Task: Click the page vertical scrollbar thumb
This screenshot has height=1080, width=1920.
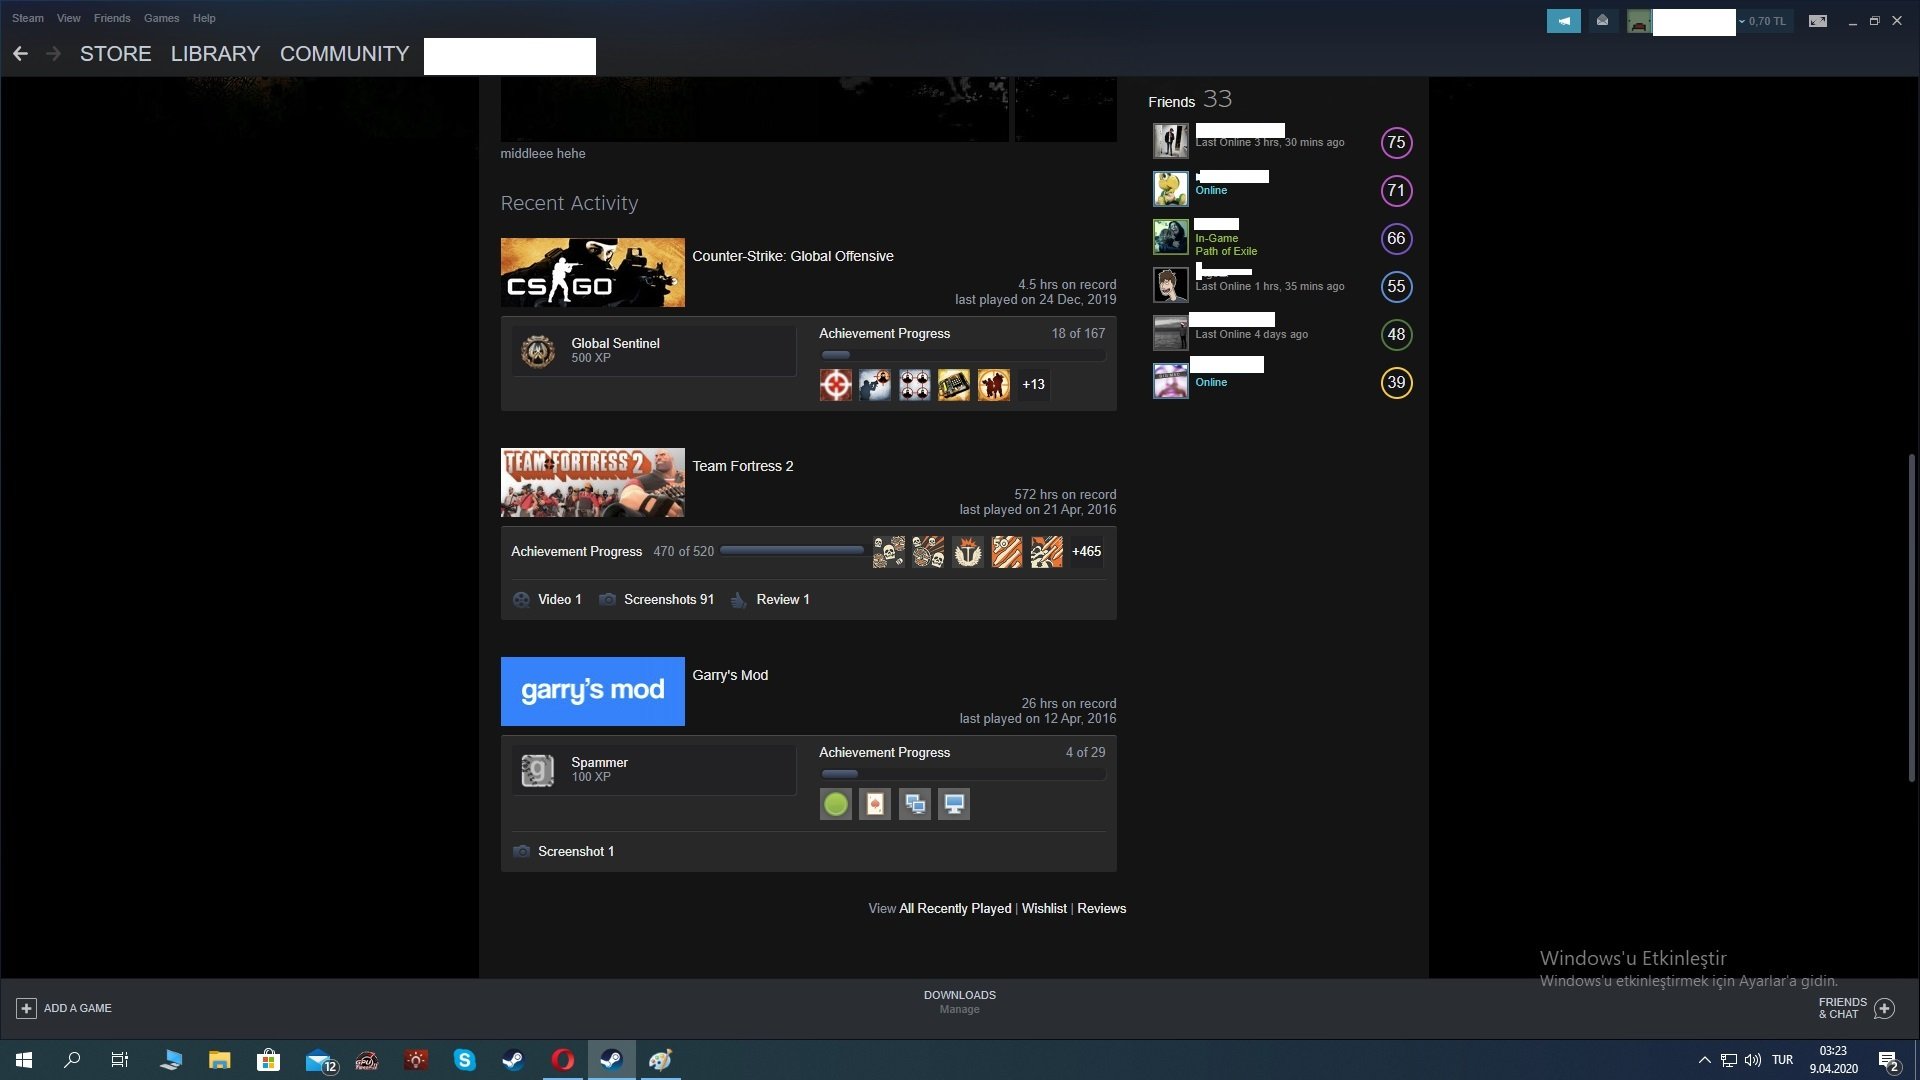Action: [1911, 618]
